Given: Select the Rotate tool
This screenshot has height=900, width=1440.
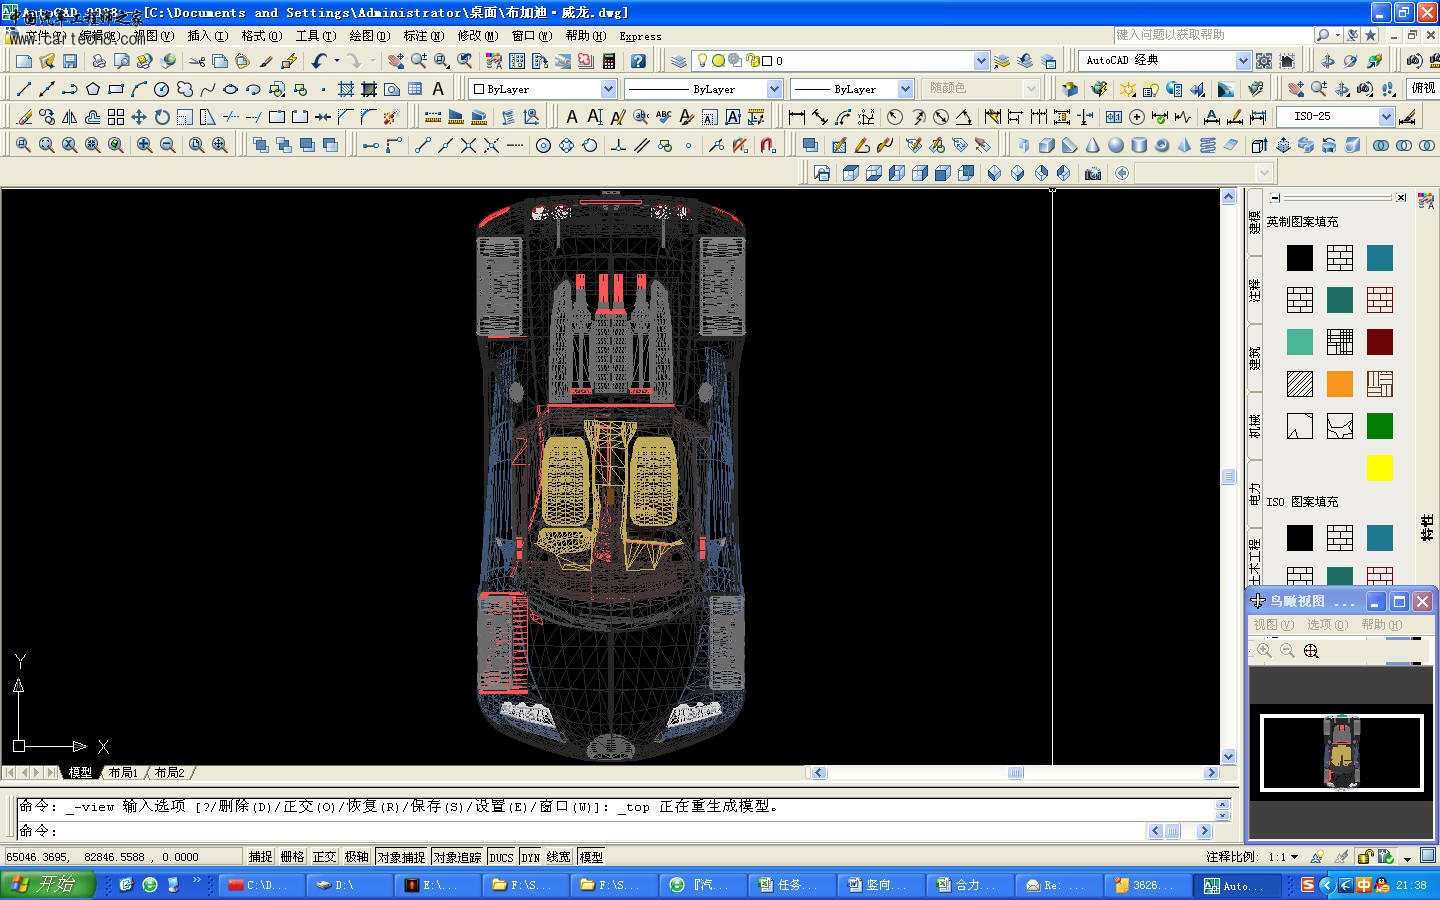Looking at the screenshot, I should [x=162, y=117].
